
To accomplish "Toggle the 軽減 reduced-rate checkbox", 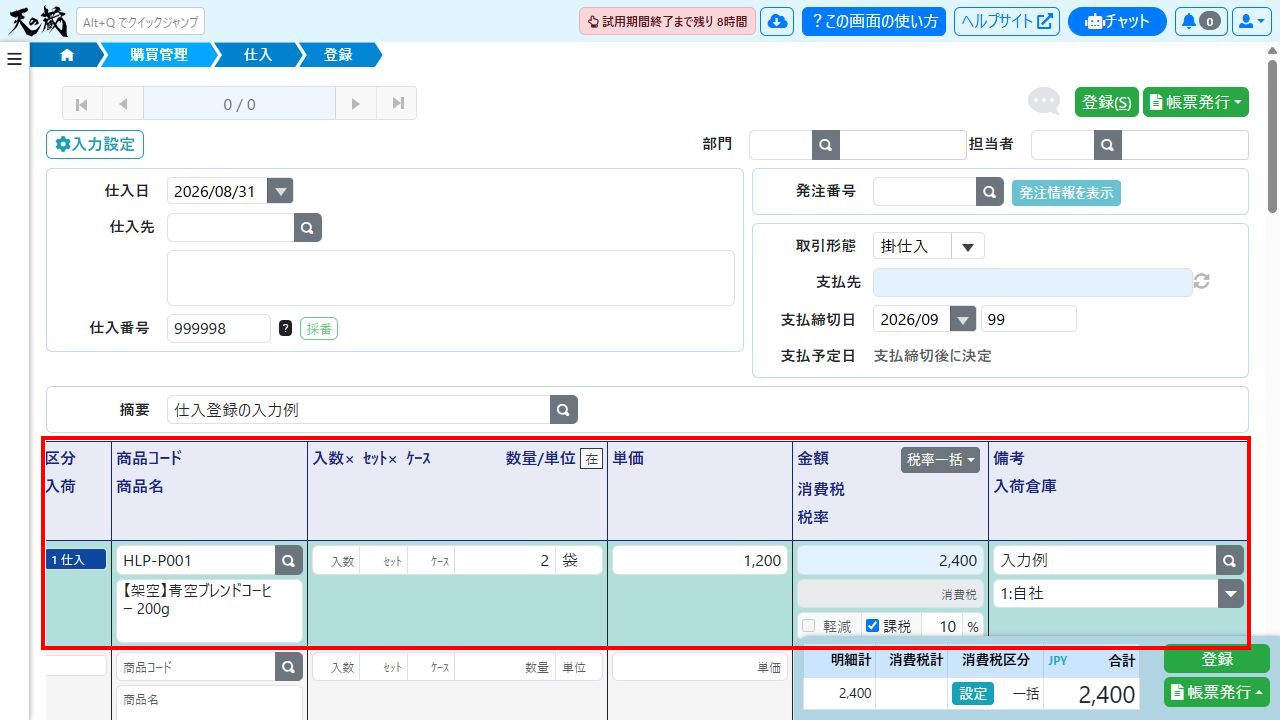I will point(809,626).
